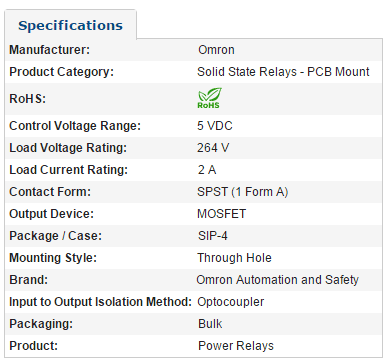
Task: Select the 2 A load current value
Action: (x=207, y=170)
